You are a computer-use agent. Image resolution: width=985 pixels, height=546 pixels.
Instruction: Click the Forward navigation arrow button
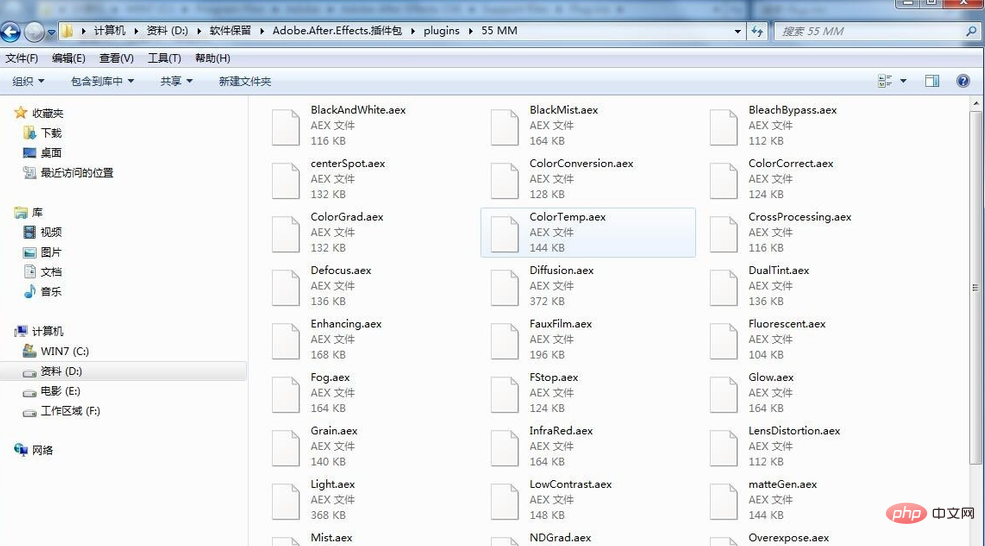(34, 31)
